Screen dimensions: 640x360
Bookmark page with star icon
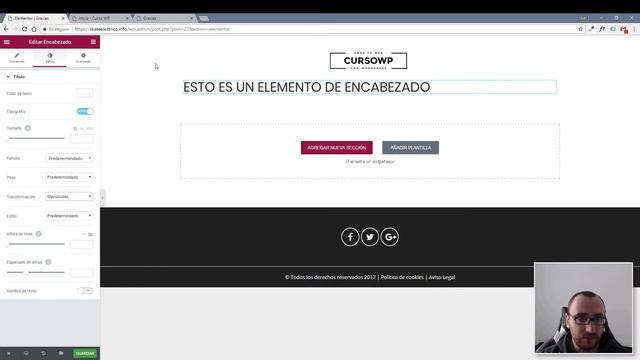tap(580, 29)
